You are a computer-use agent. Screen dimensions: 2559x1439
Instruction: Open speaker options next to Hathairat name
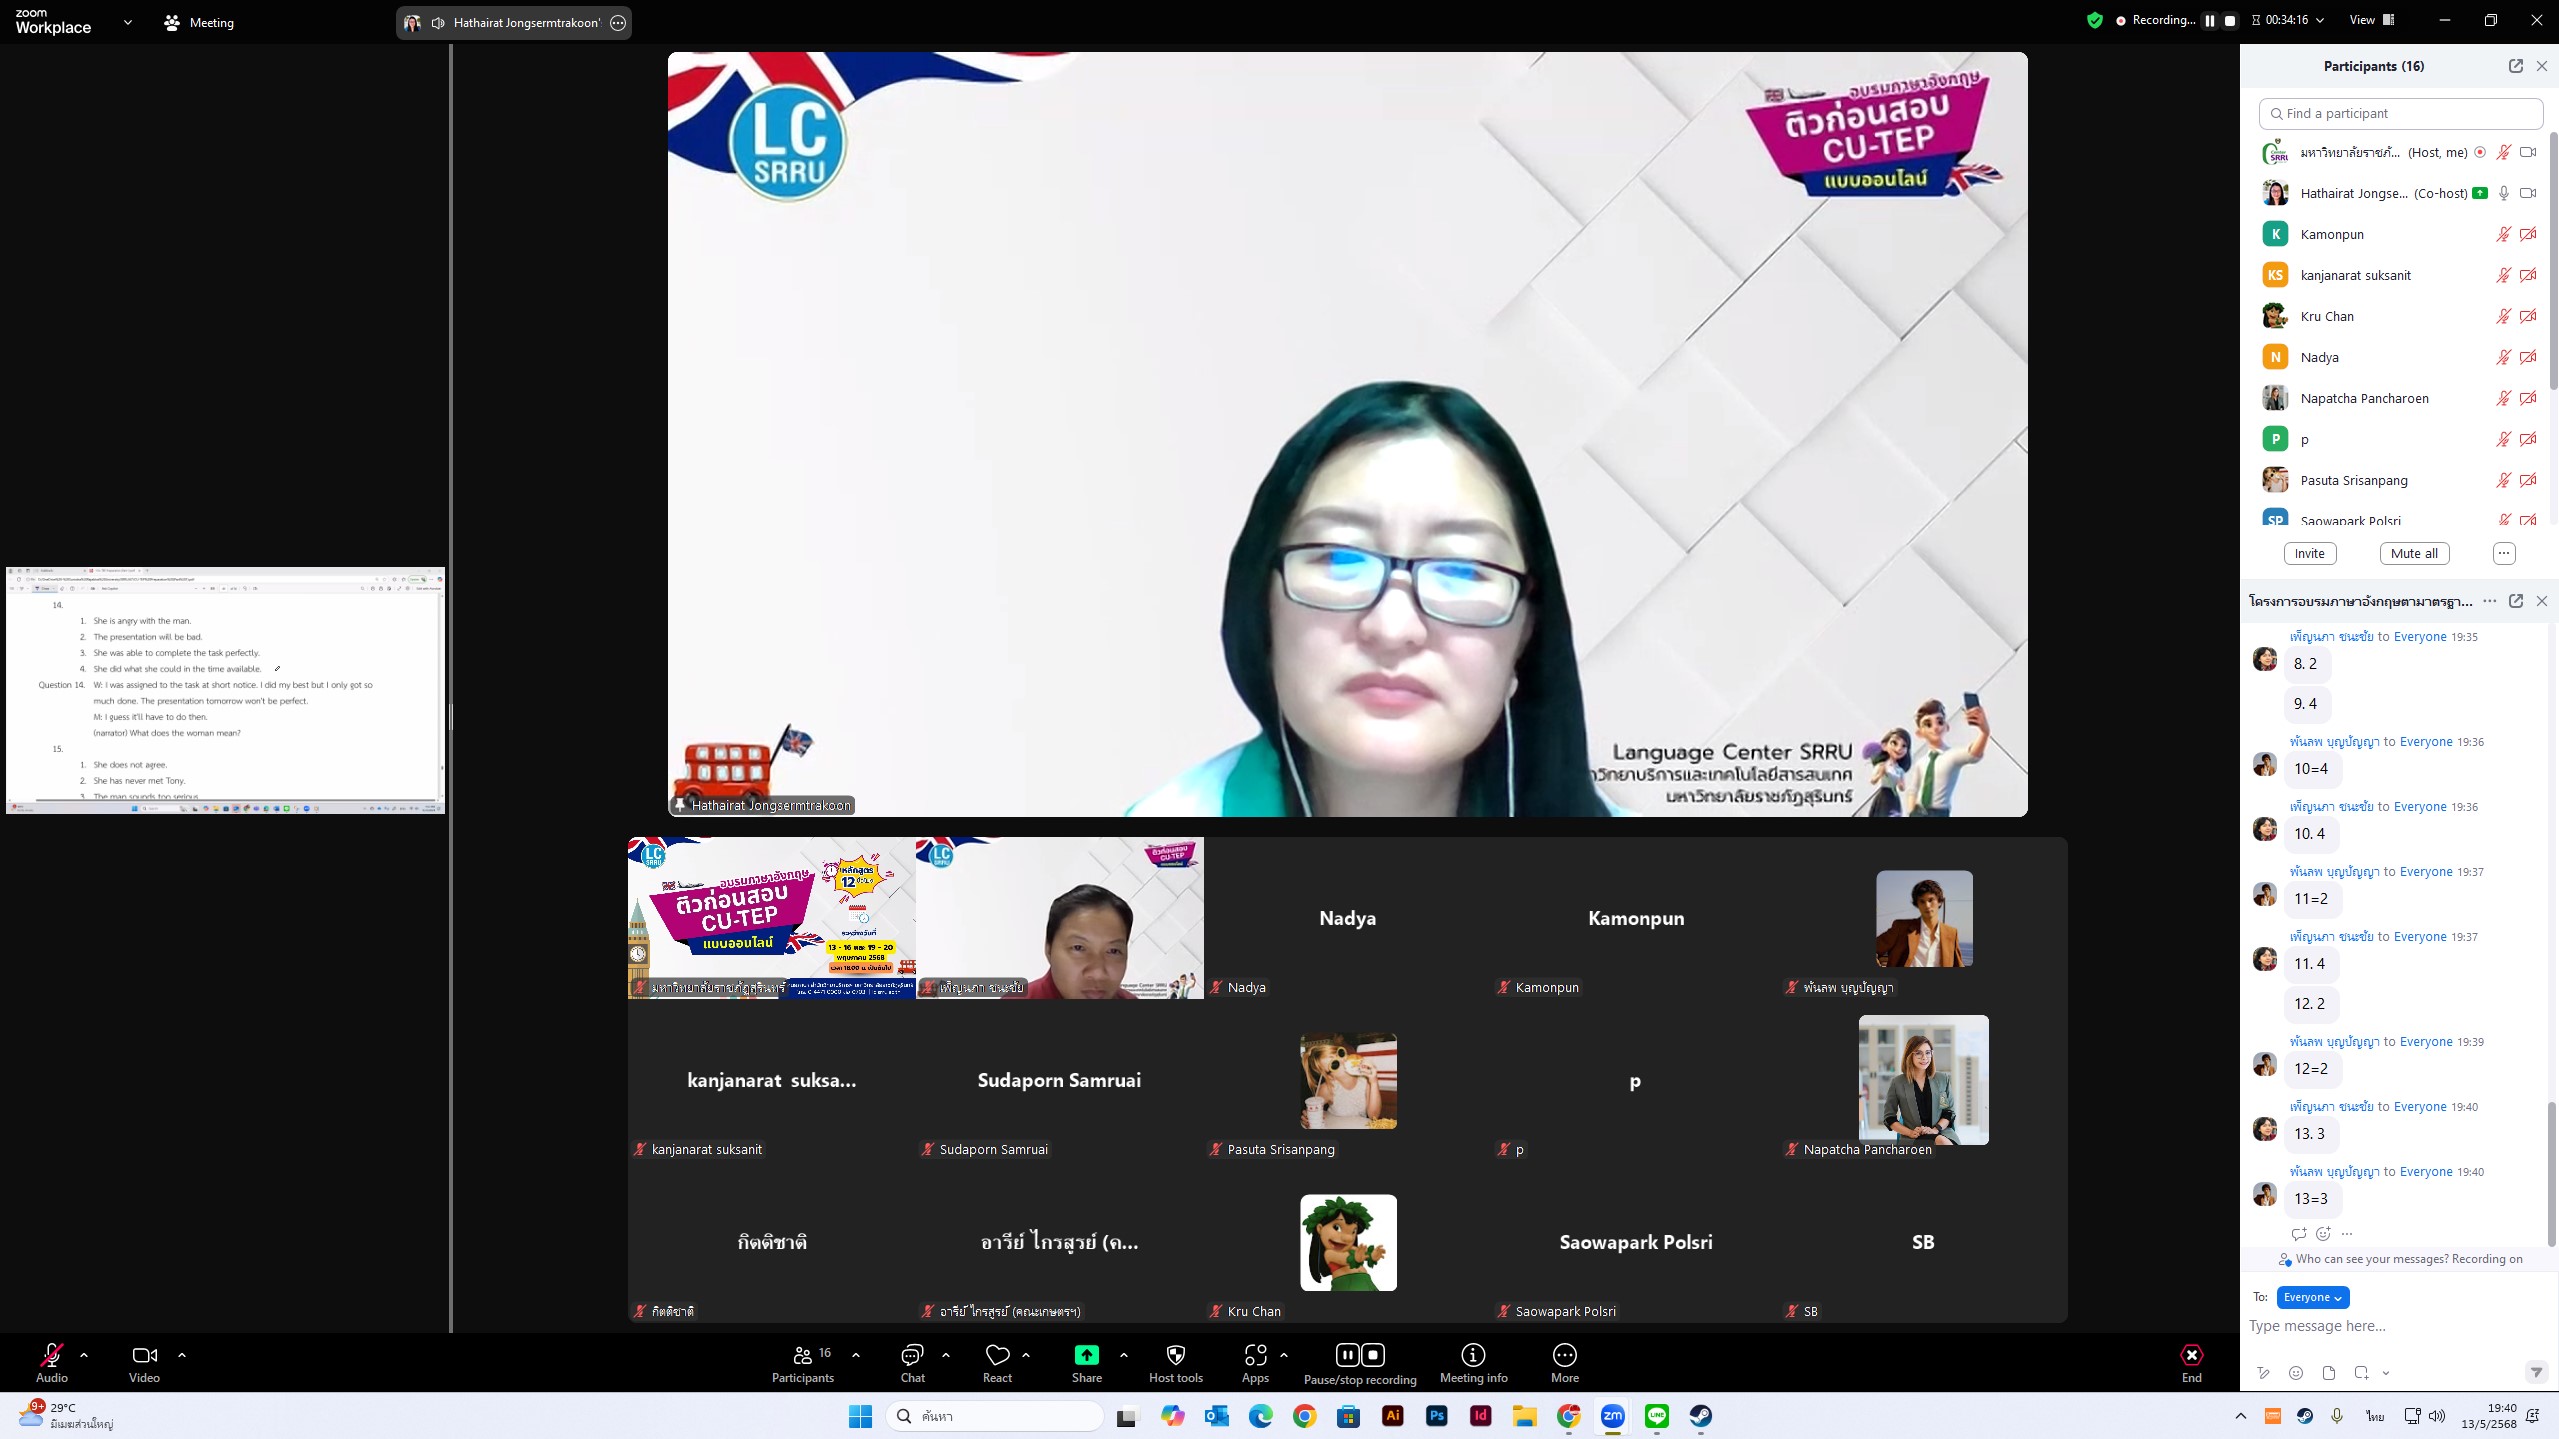point(618,23)
